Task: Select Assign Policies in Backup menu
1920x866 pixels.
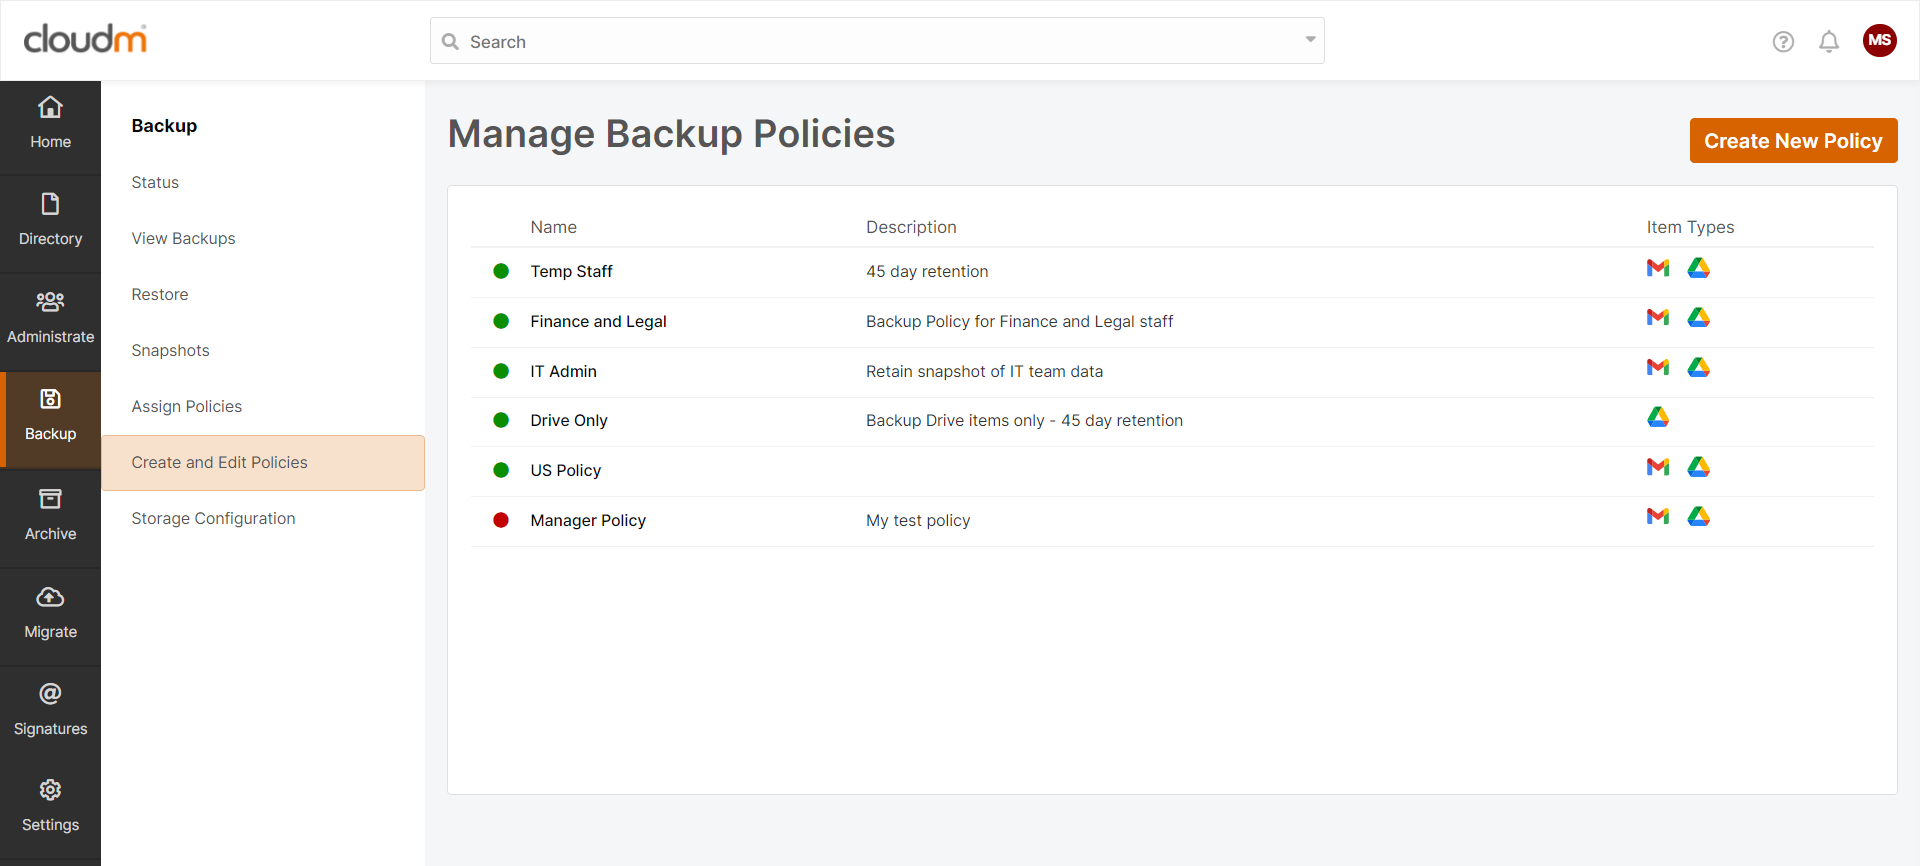Action: (x=187, y=406)
